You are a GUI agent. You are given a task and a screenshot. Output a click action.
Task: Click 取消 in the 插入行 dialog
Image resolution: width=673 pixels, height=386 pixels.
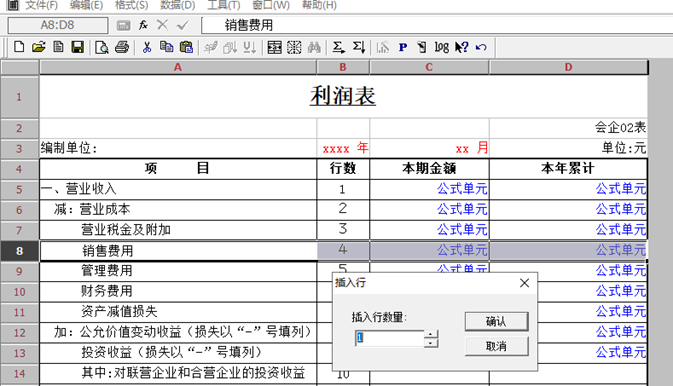click(496, 346)
